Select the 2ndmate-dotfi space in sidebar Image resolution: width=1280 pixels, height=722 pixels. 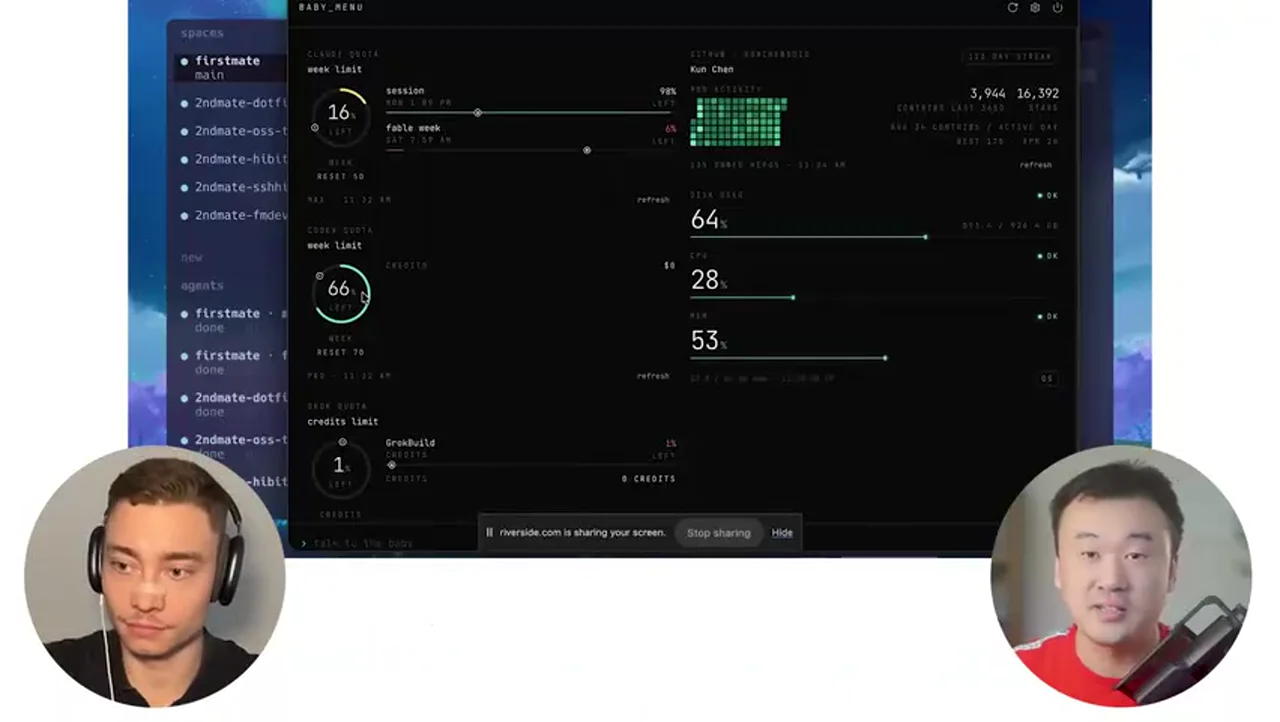[233, 103]
